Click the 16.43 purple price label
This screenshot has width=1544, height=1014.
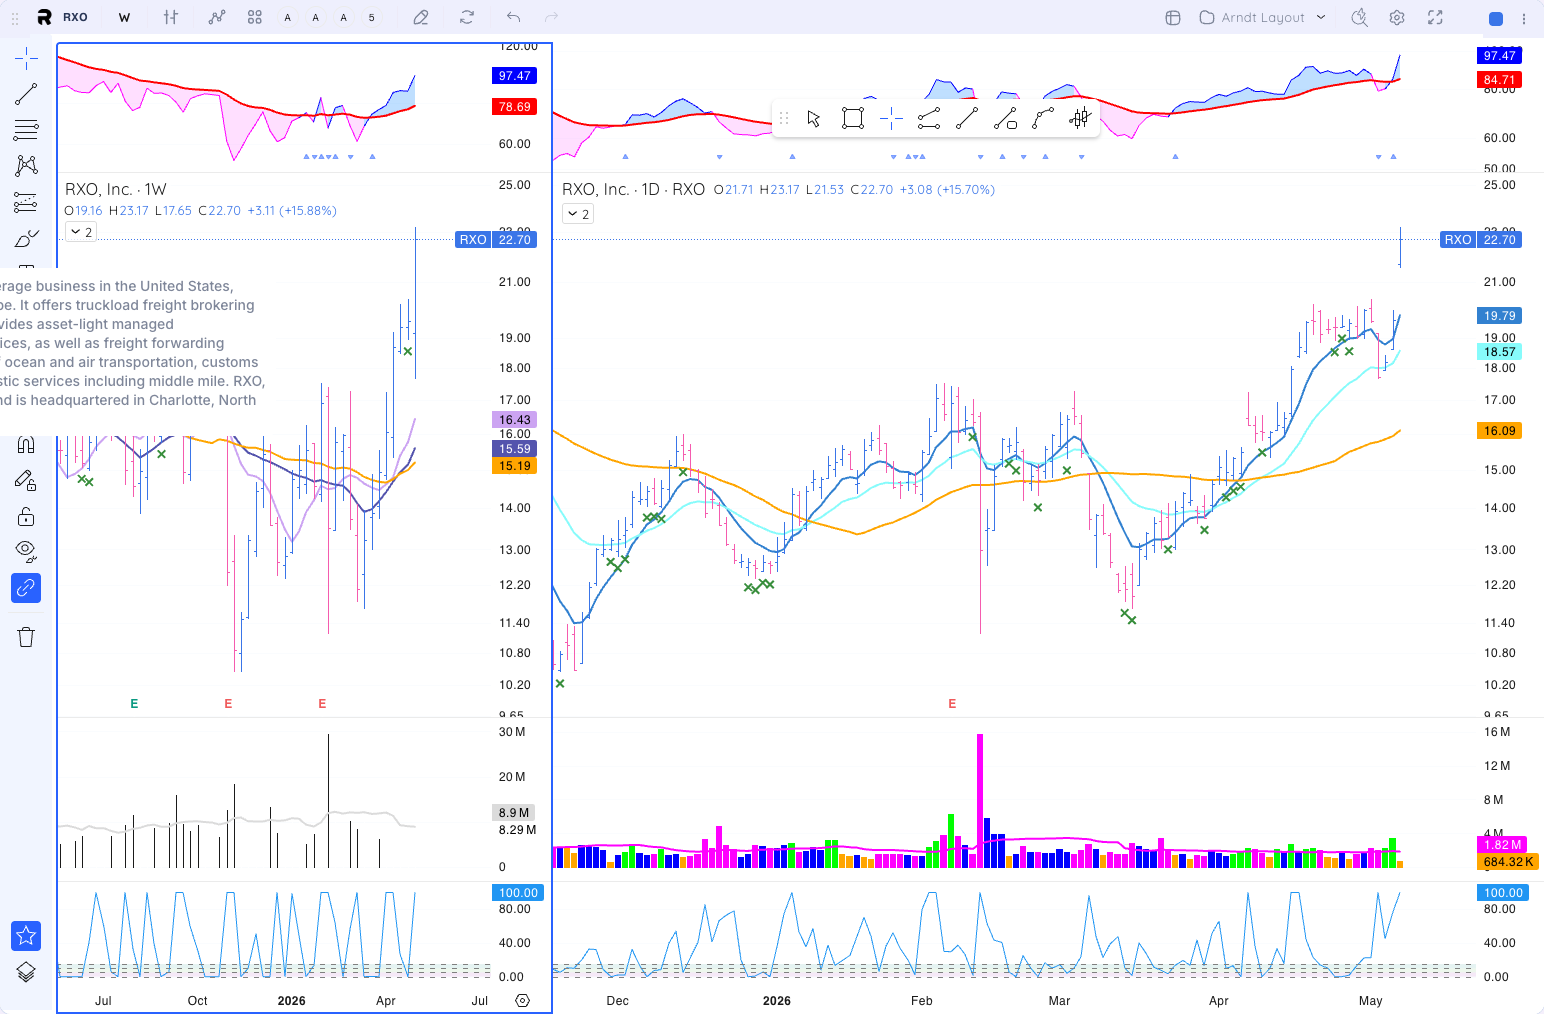pyautogui.click(x=515, y=420)
